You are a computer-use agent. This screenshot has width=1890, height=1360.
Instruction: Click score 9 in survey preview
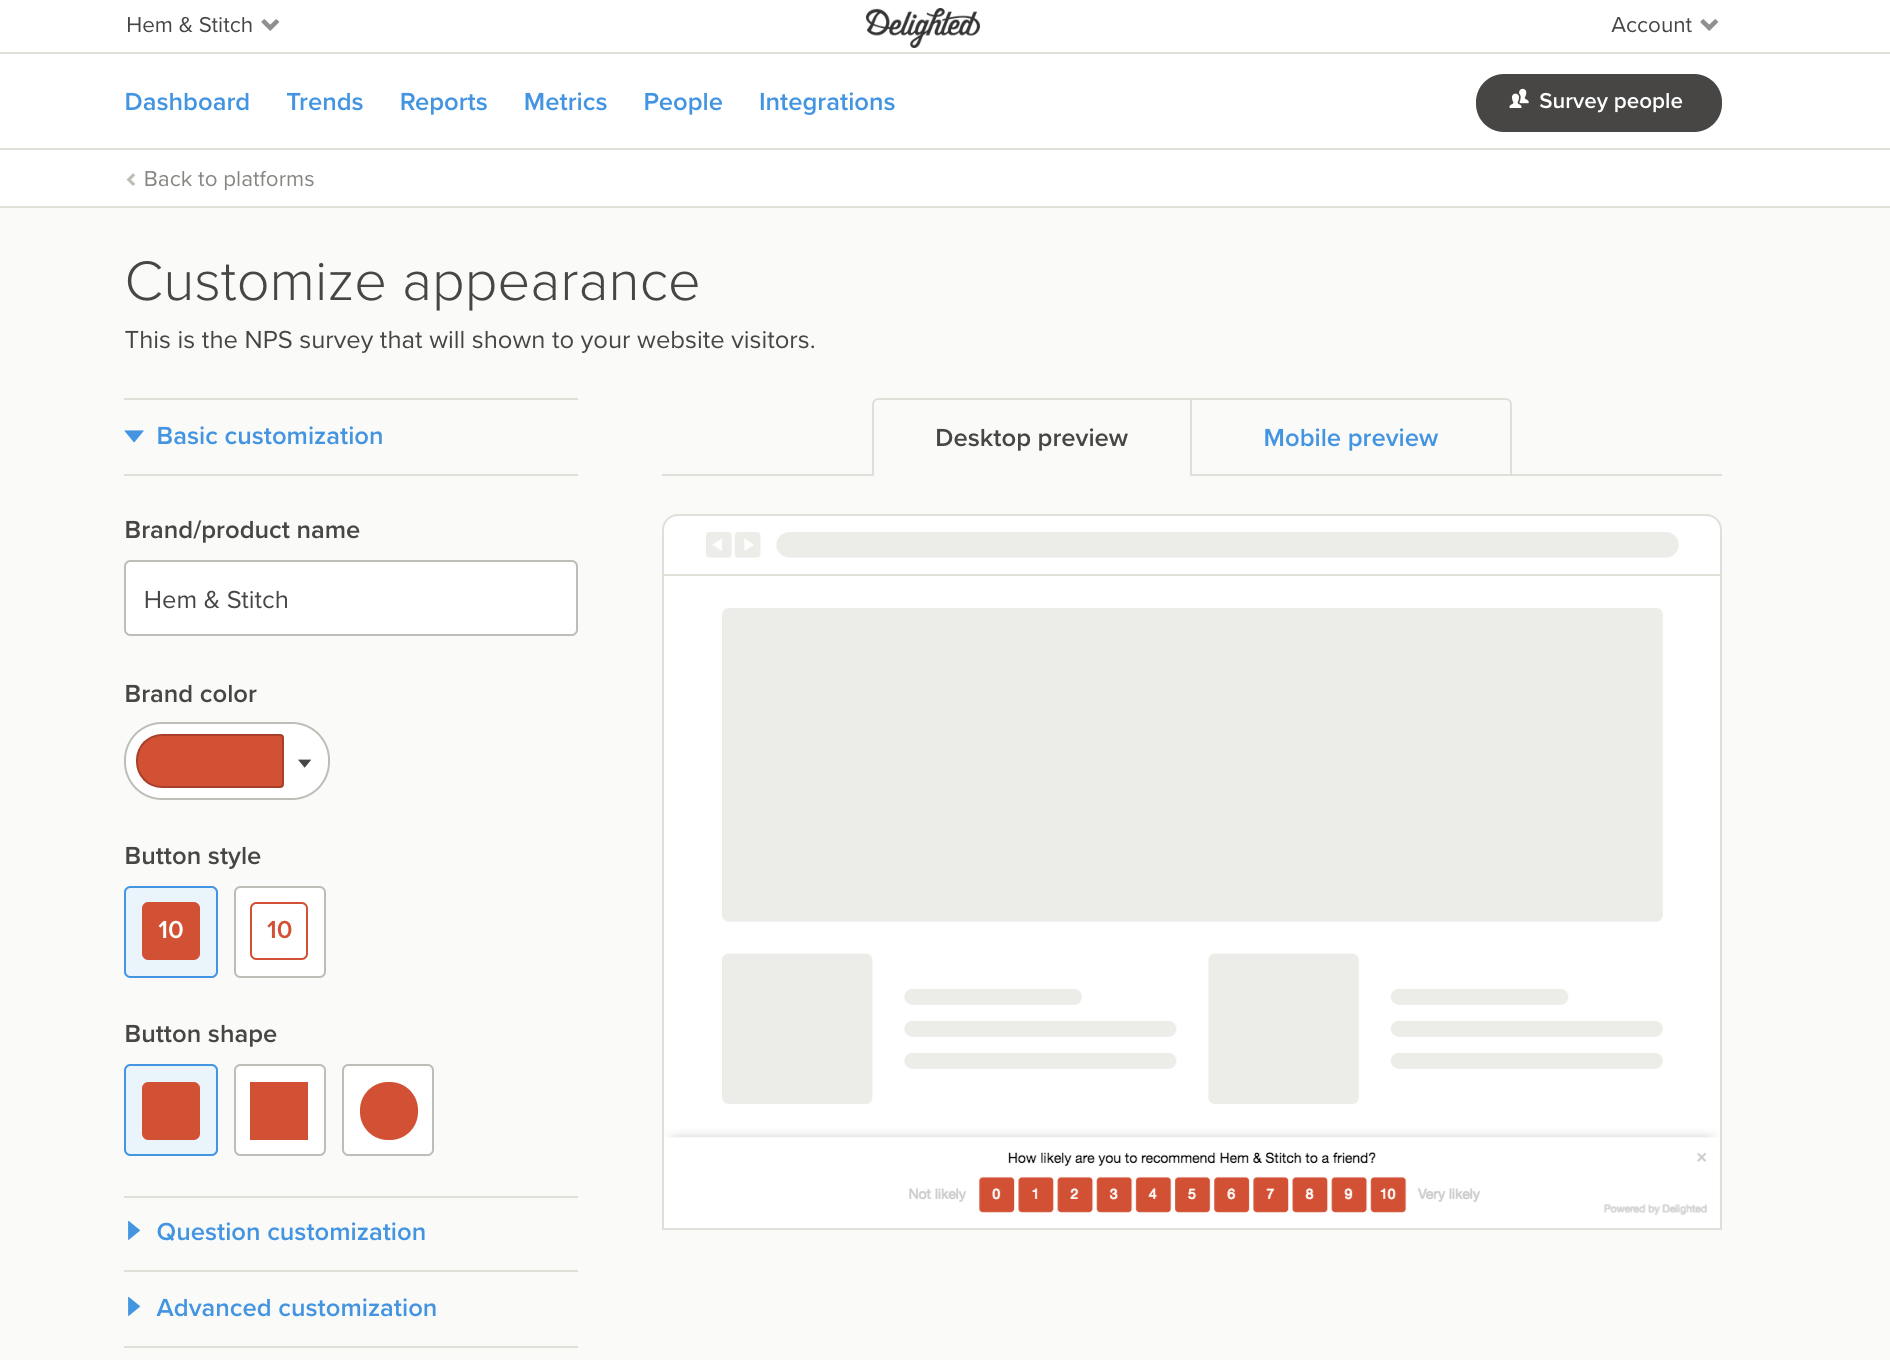point(1349,1194)
